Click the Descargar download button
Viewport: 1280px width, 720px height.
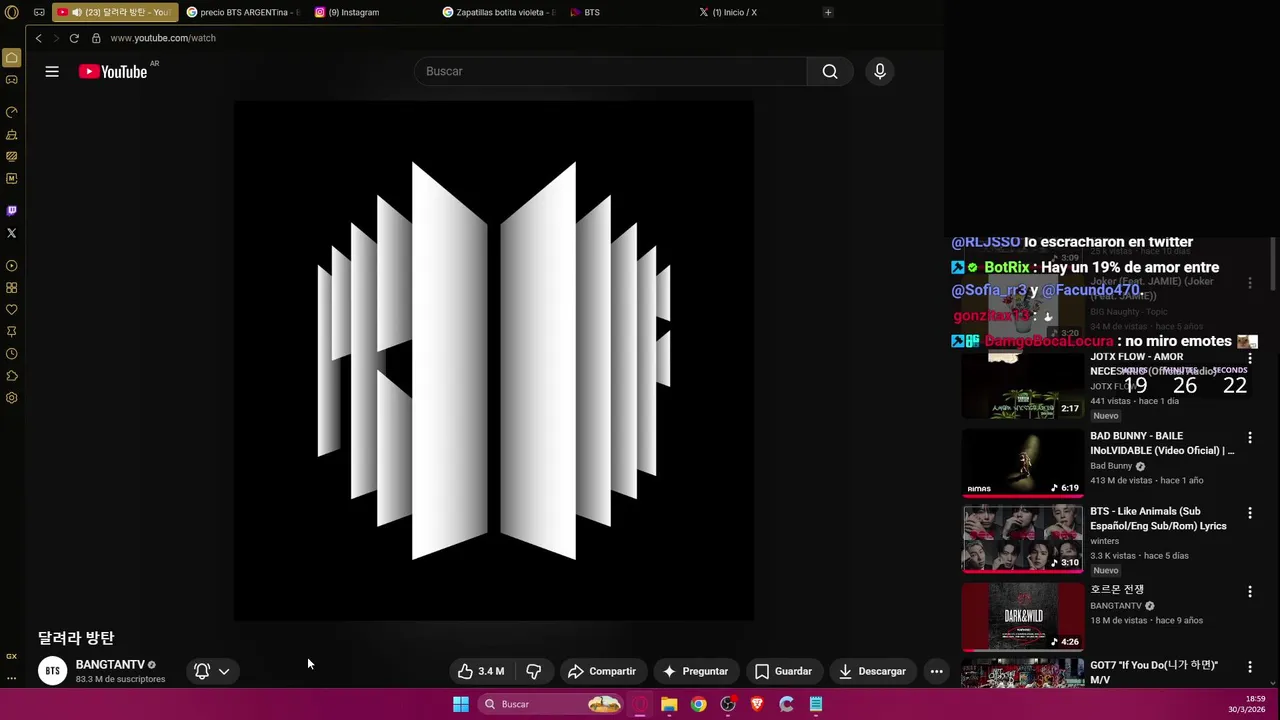[872, 671]
